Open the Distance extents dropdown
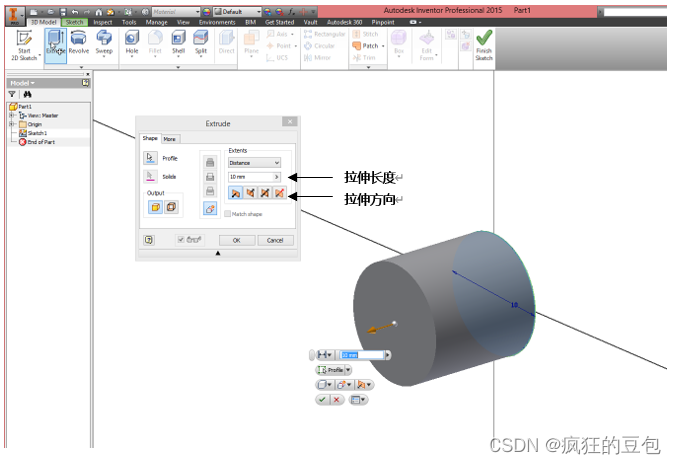 click(x=254, y=162)
